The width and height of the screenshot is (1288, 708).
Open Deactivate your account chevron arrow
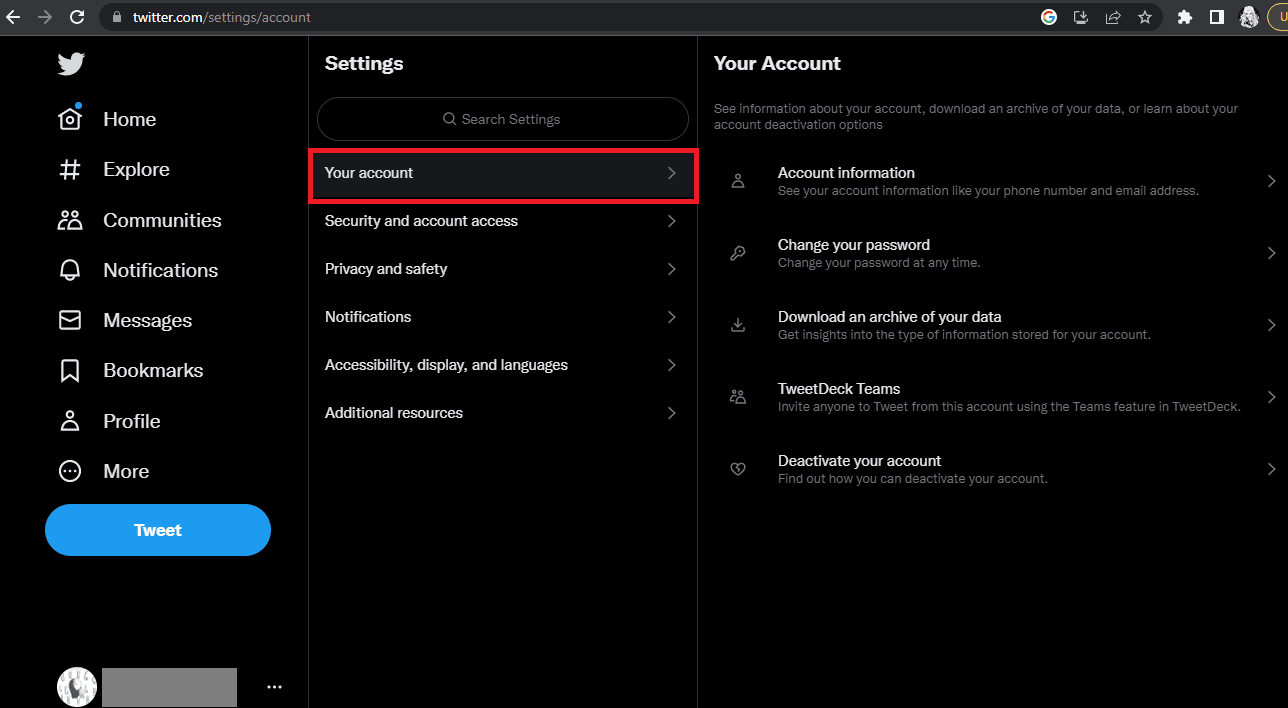click(1272, 469)
